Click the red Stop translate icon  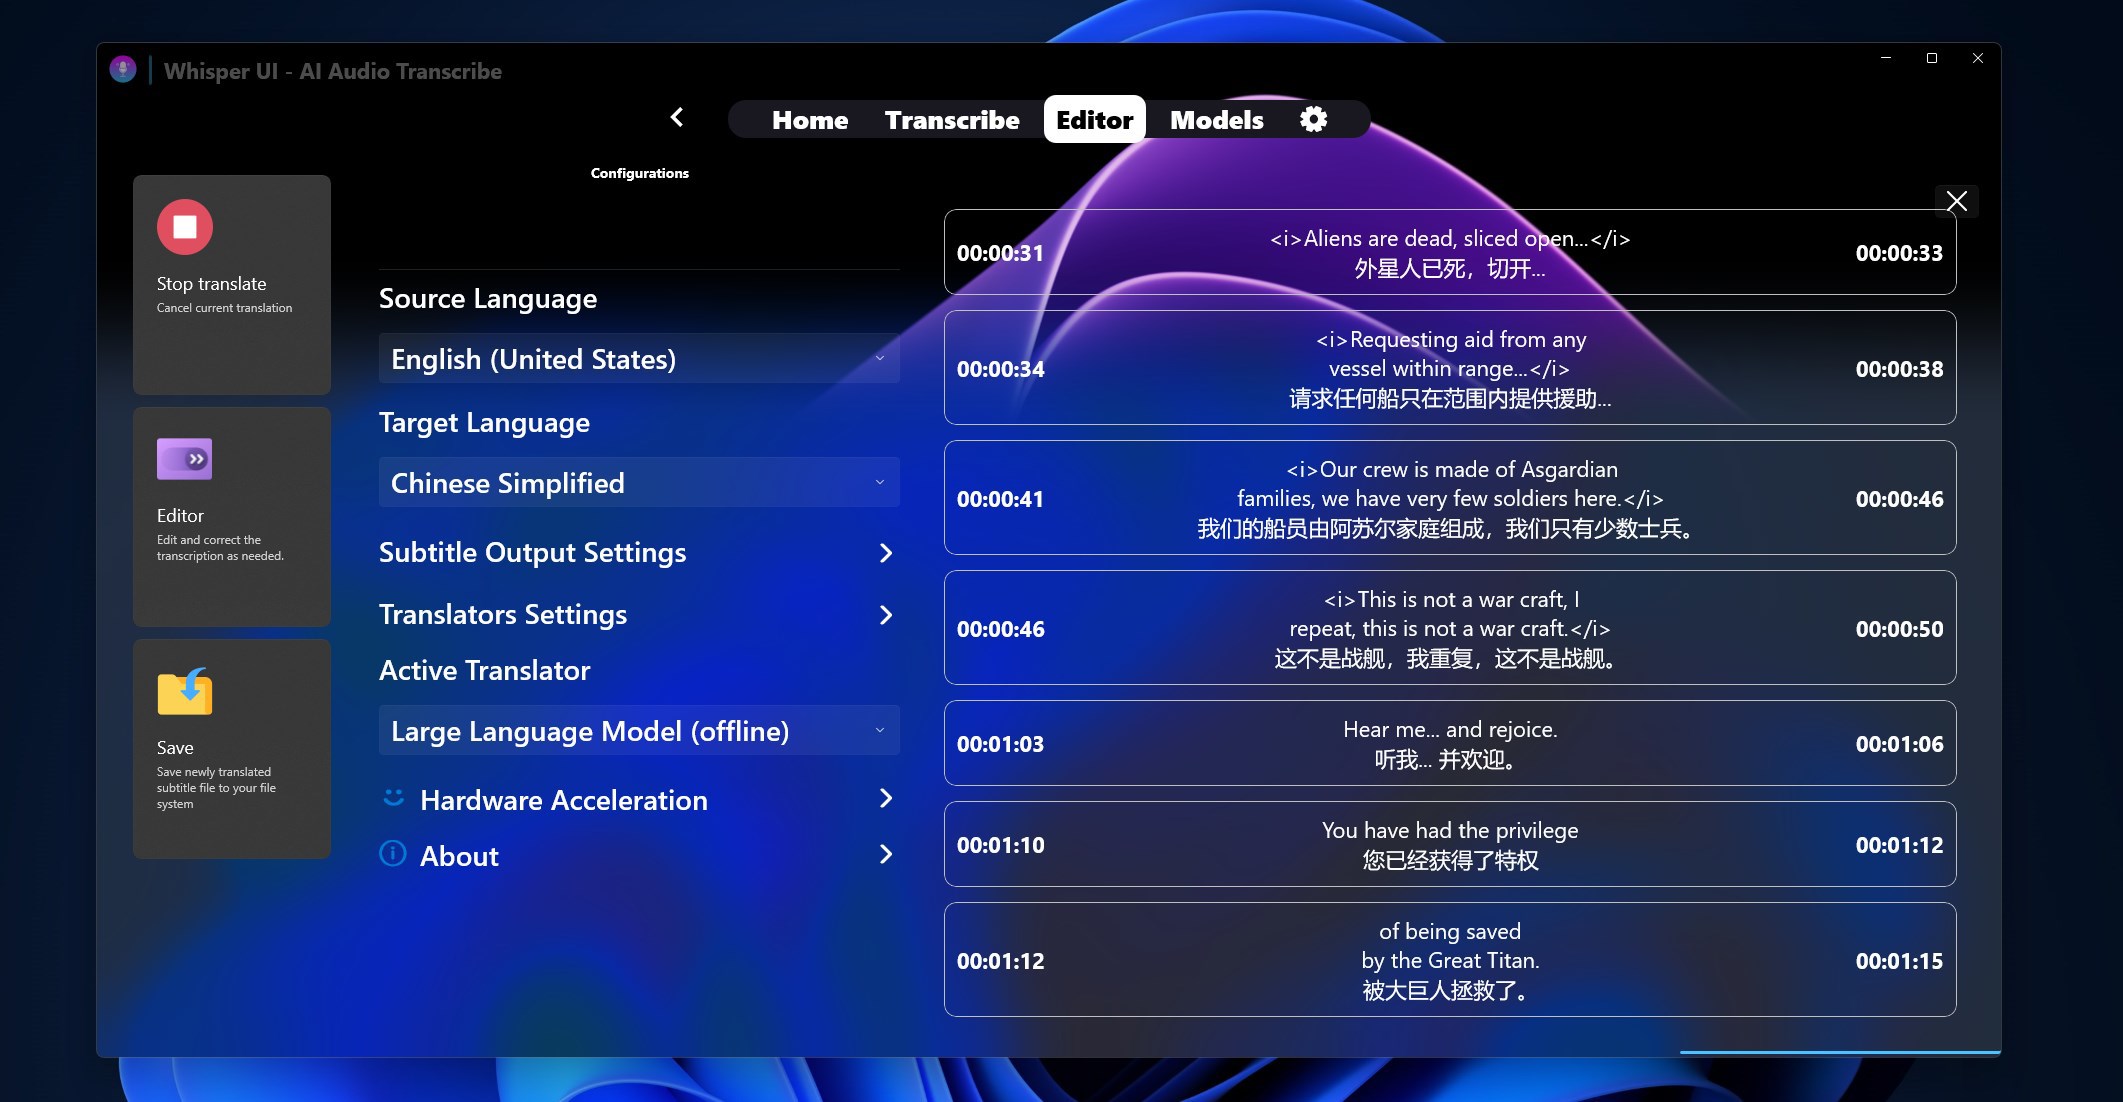185,227
